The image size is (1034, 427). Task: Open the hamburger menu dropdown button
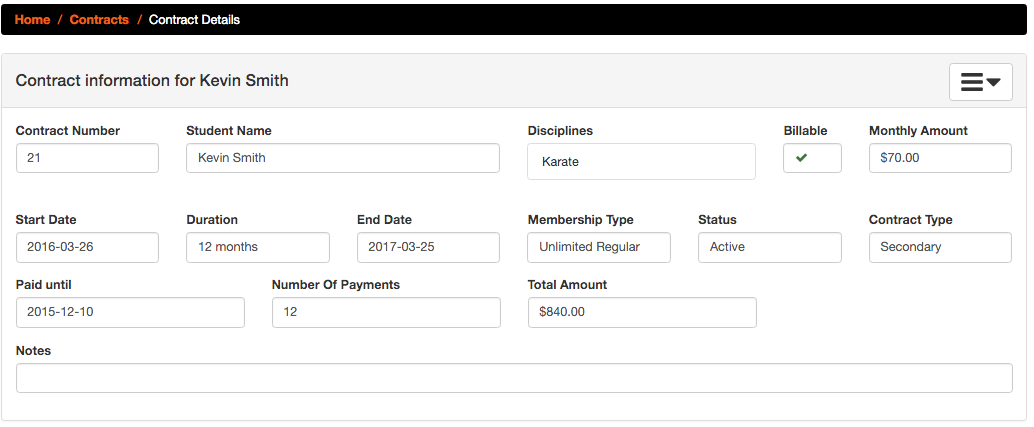pyautogui.click(x=981, y=82)
